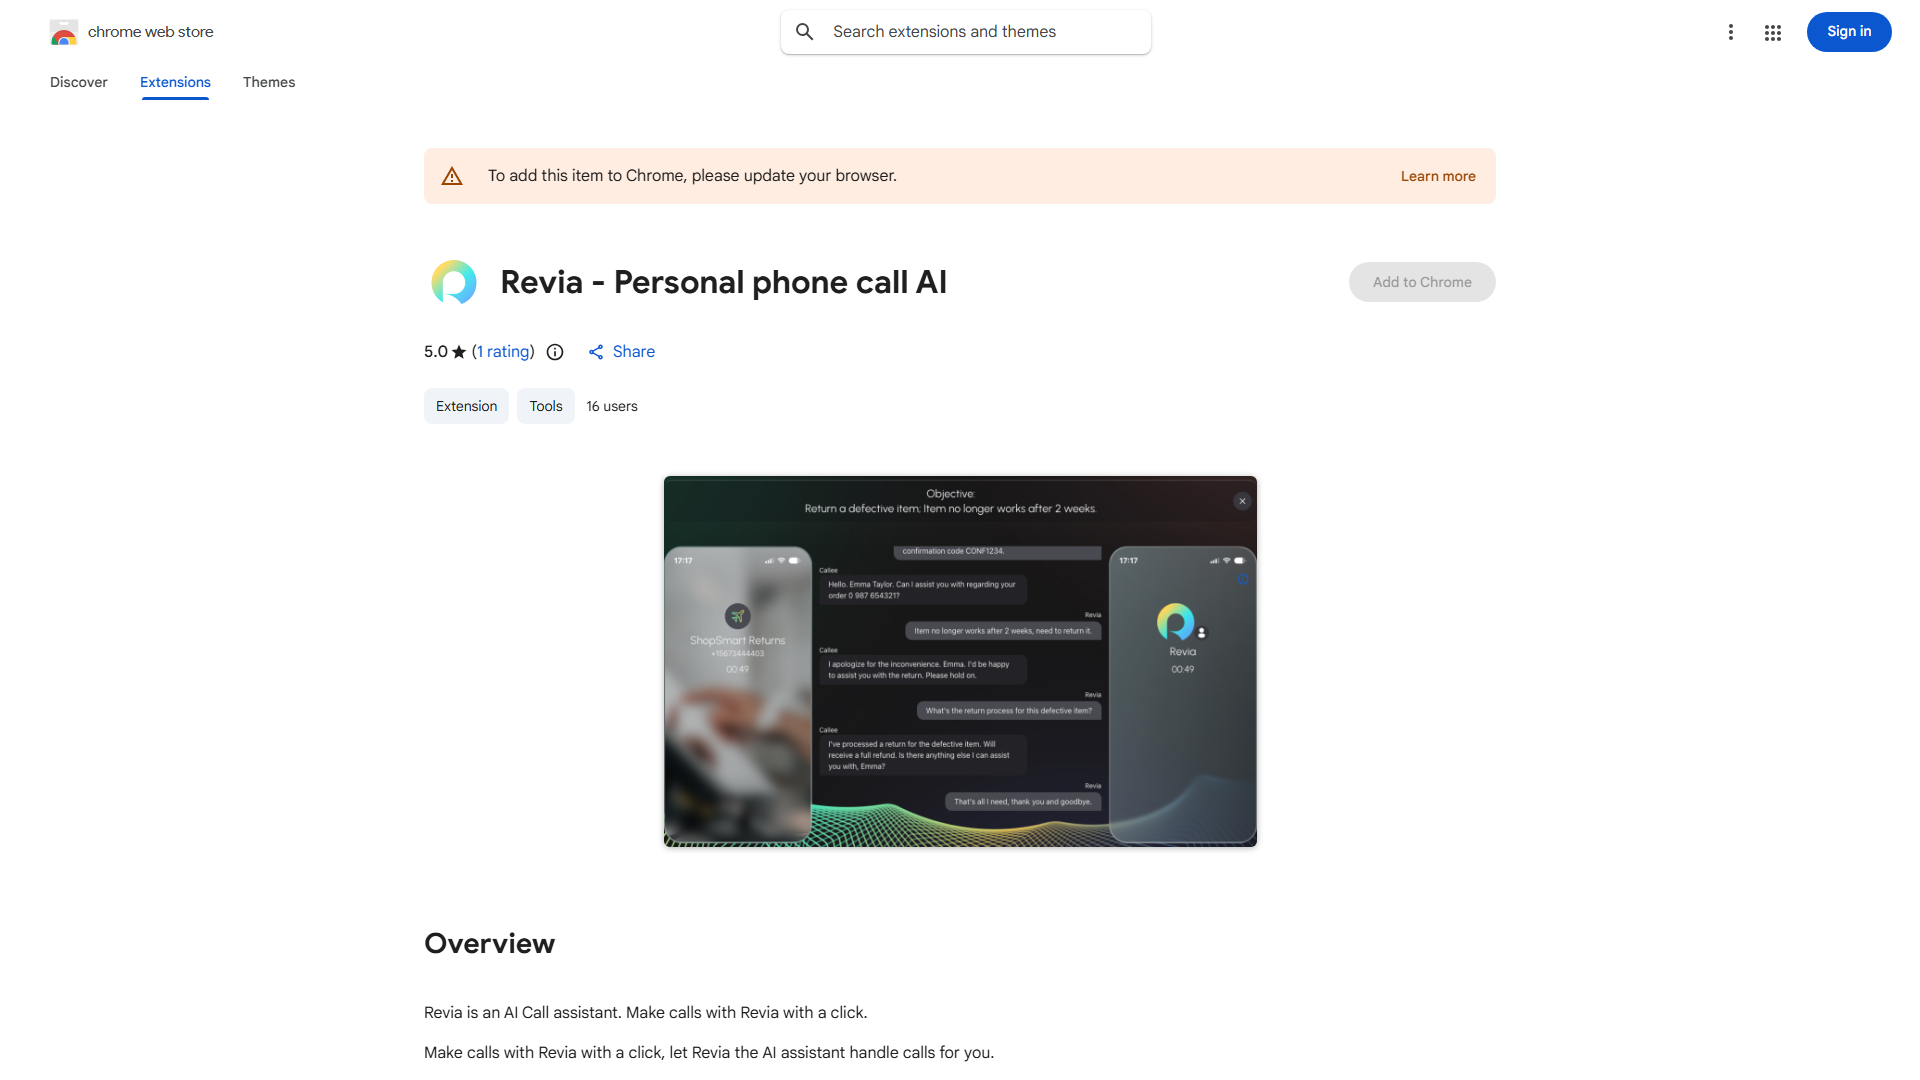This screenshot has height=1080, width=1920.
Task: Focus the Search extensions and themes field
Action: (966, 32)
